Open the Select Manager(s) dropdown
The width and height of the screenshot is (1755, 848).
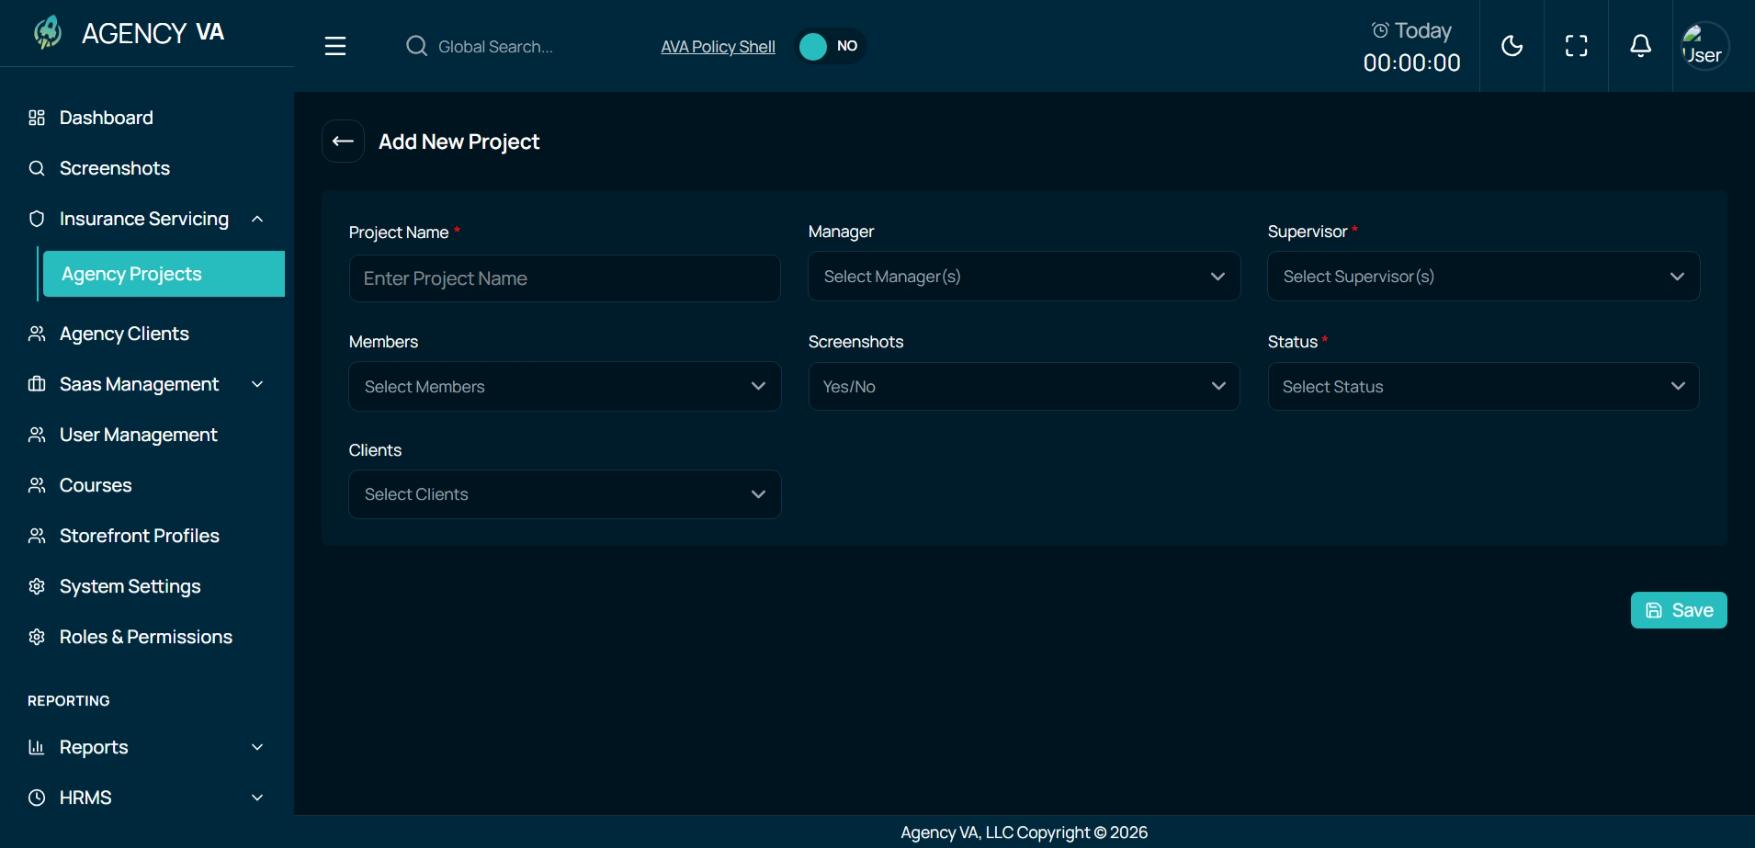coord(1024,276)
